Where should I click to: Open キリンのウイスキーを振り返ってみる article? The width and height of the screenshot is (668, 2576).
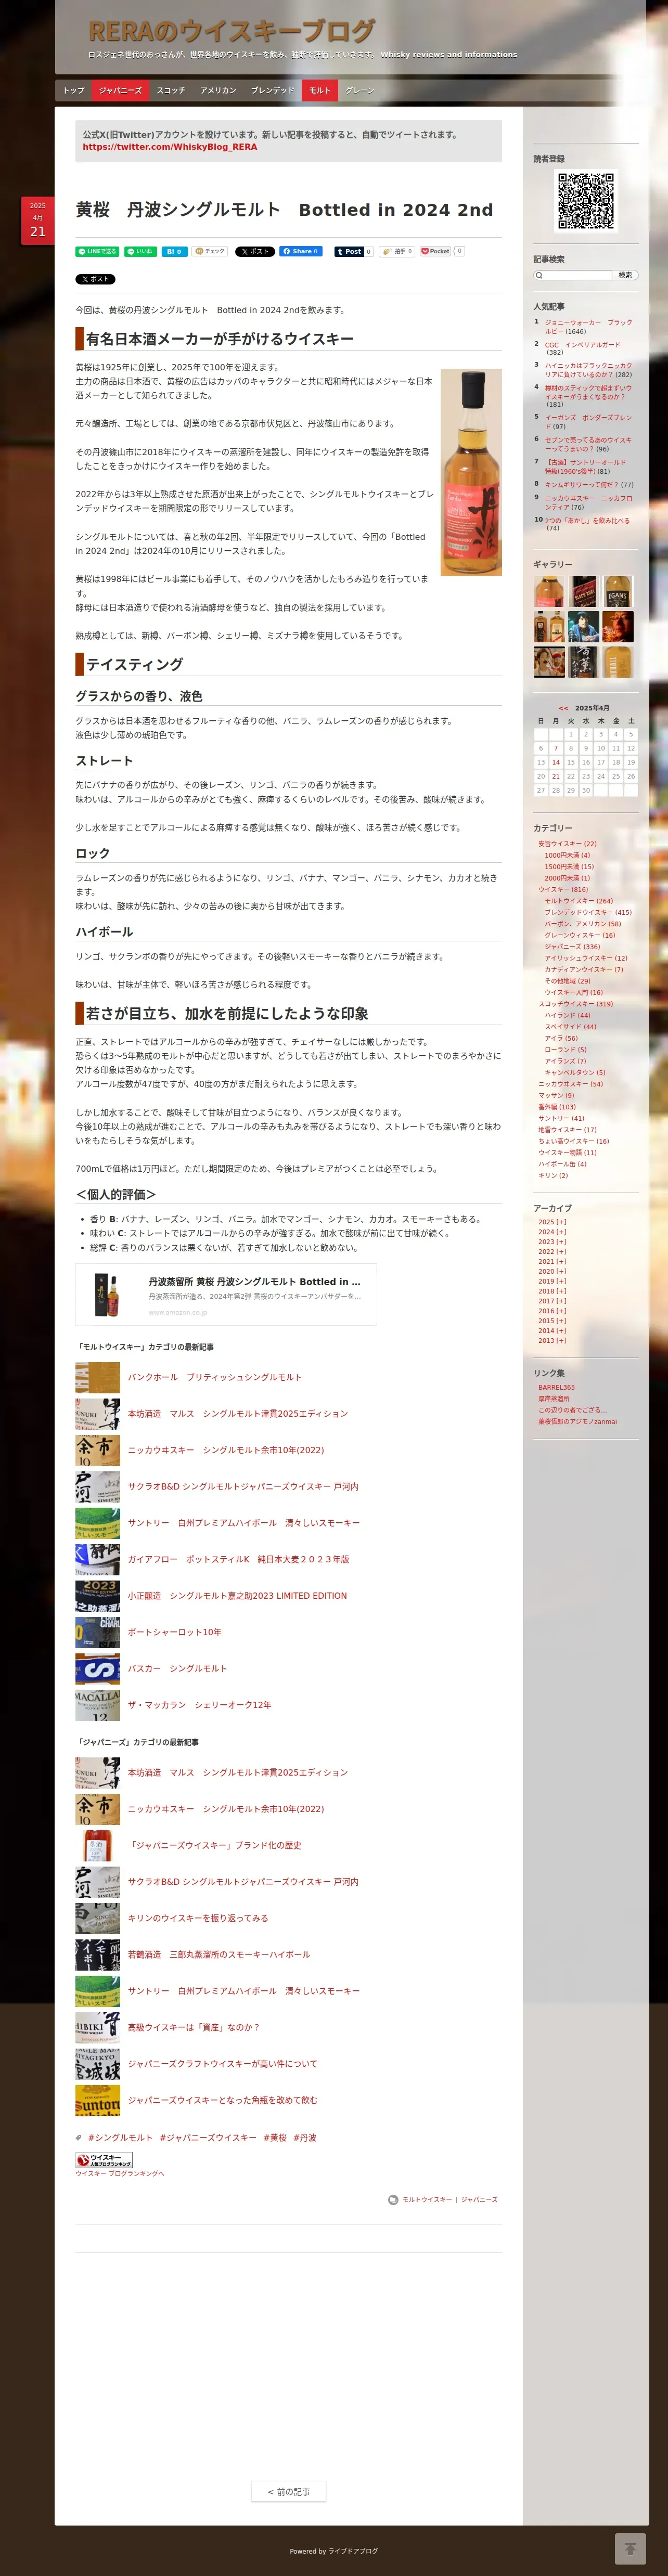point(198,1918)
